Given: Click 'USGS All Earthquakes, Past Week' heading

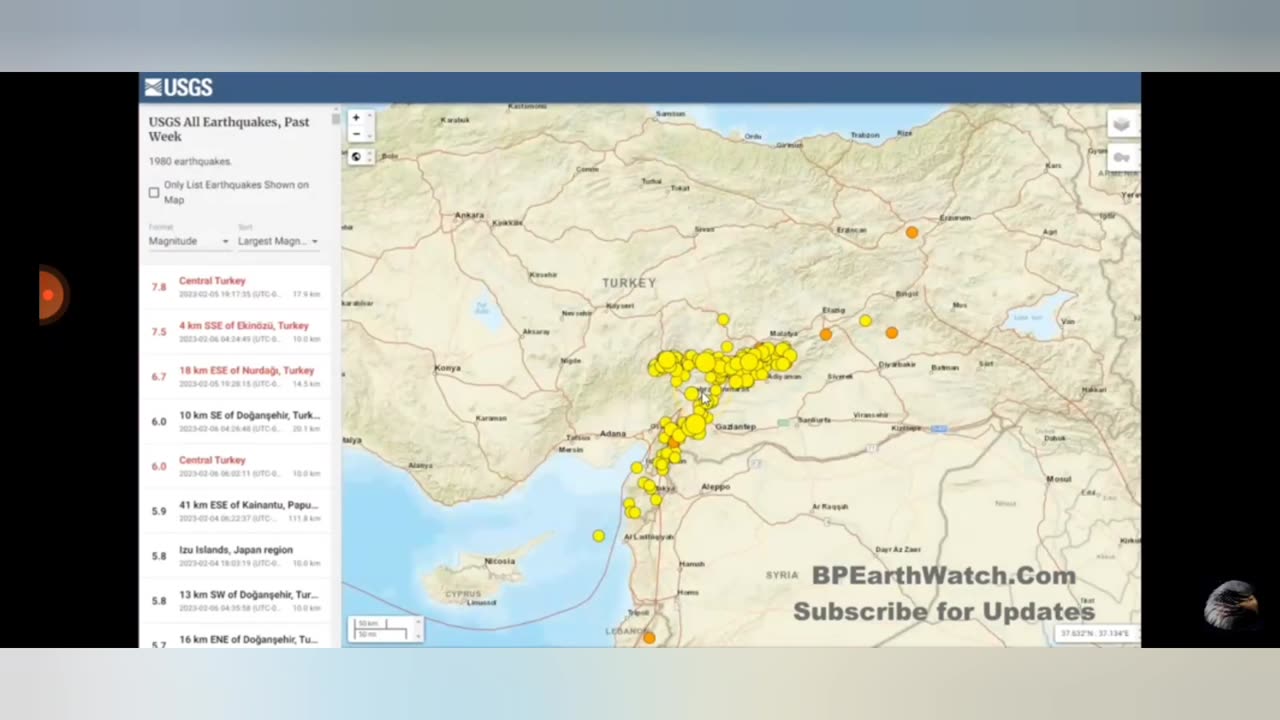Looking at the screenshot, I should tap(229, 130).
